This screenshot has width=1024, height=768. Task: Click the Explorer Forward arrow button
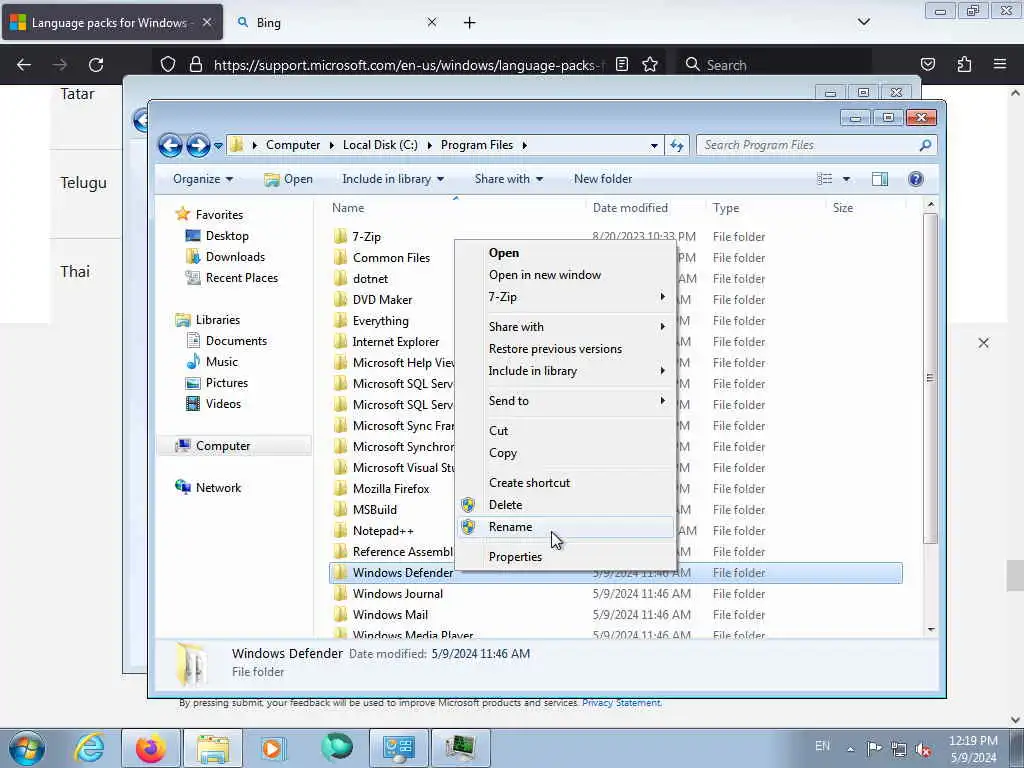[x=198, y=145]
